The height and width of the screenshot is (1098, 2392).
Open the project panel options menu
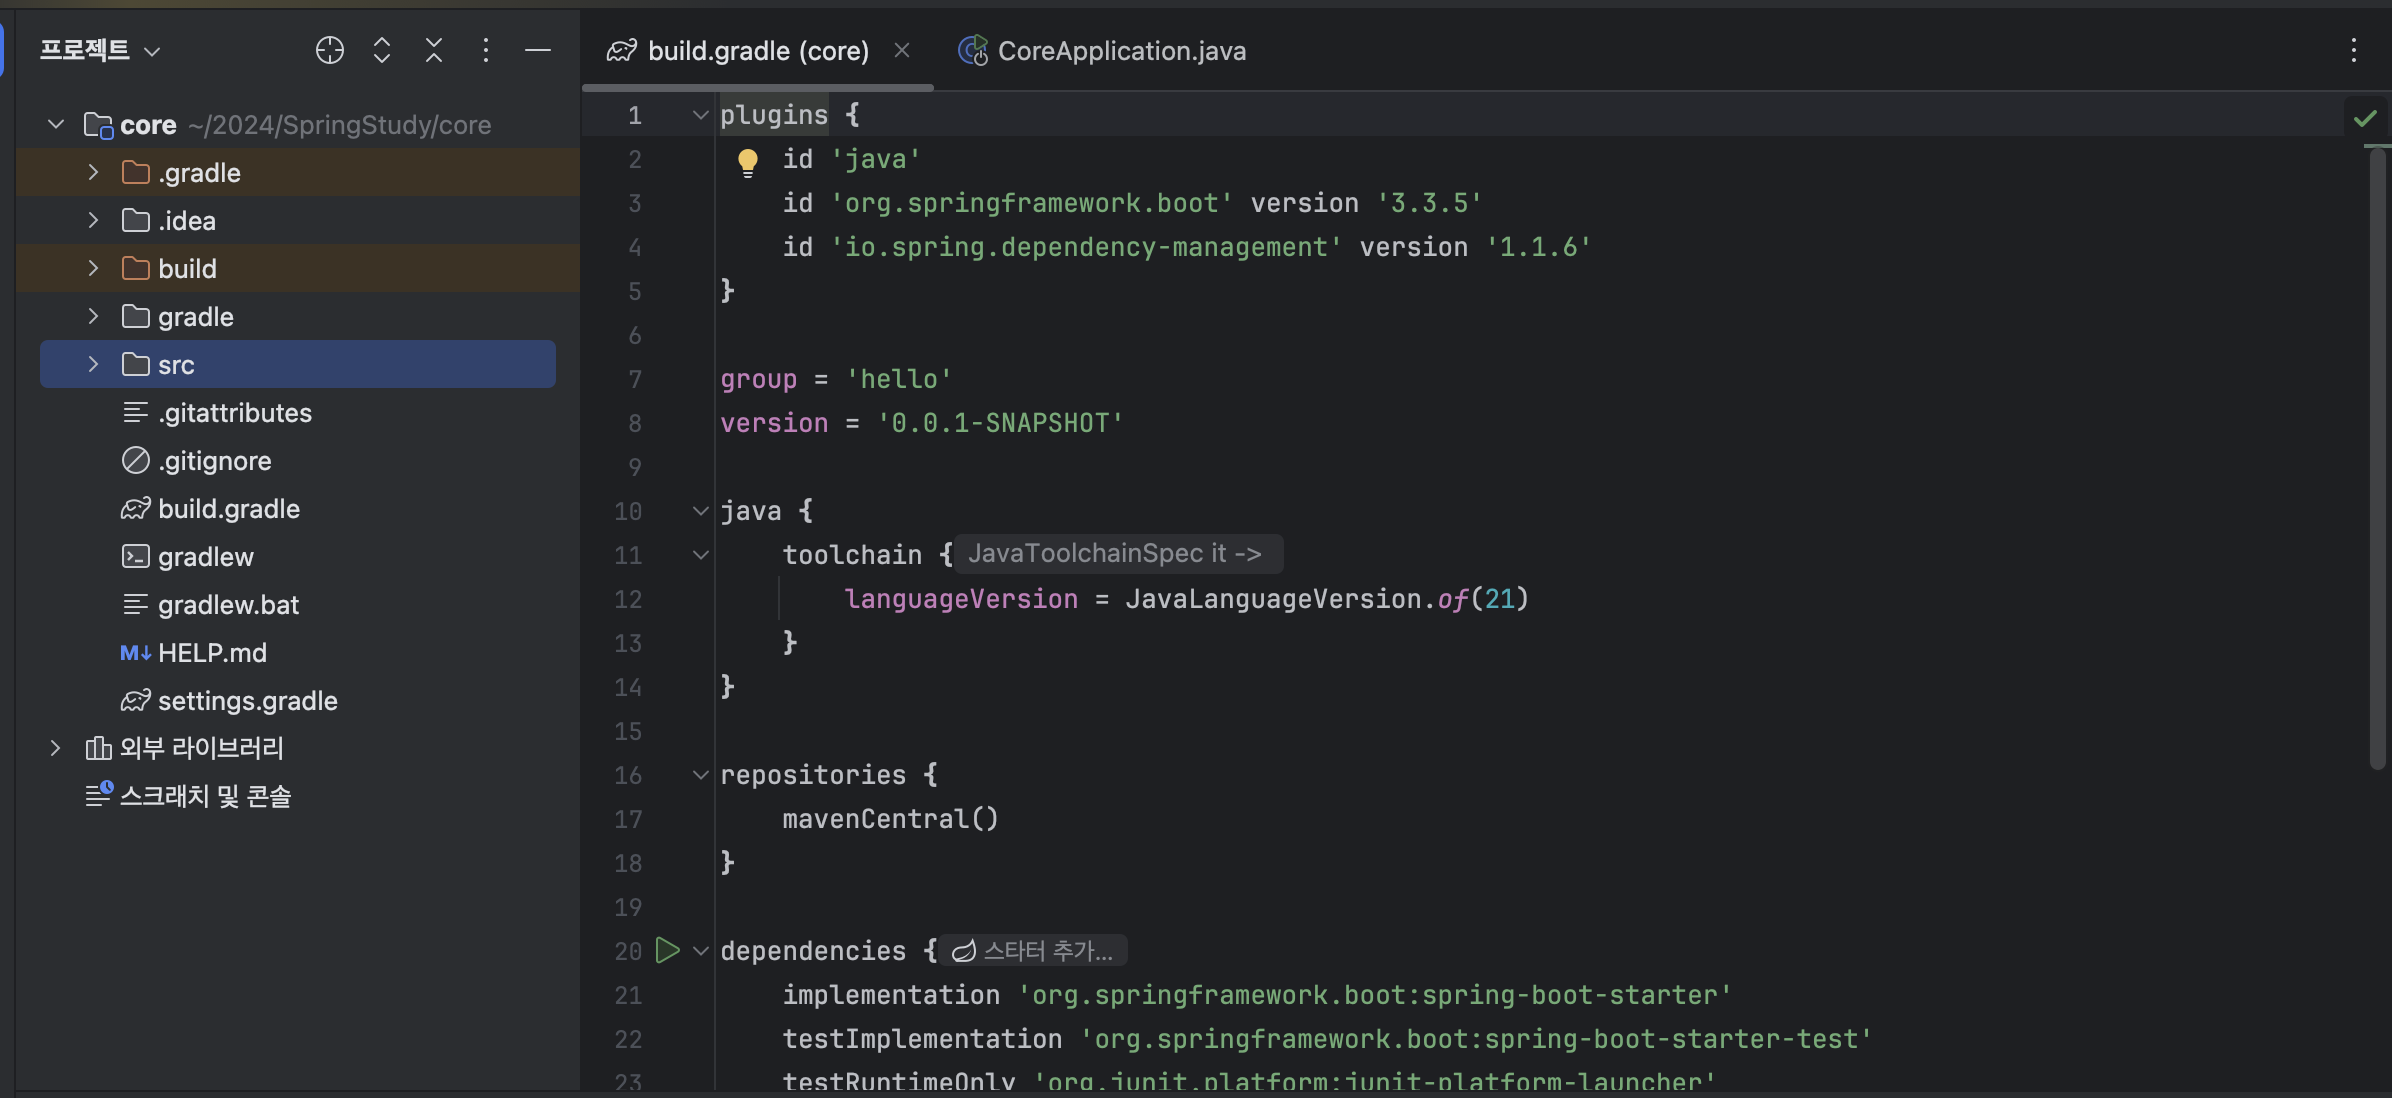point(486,50)
